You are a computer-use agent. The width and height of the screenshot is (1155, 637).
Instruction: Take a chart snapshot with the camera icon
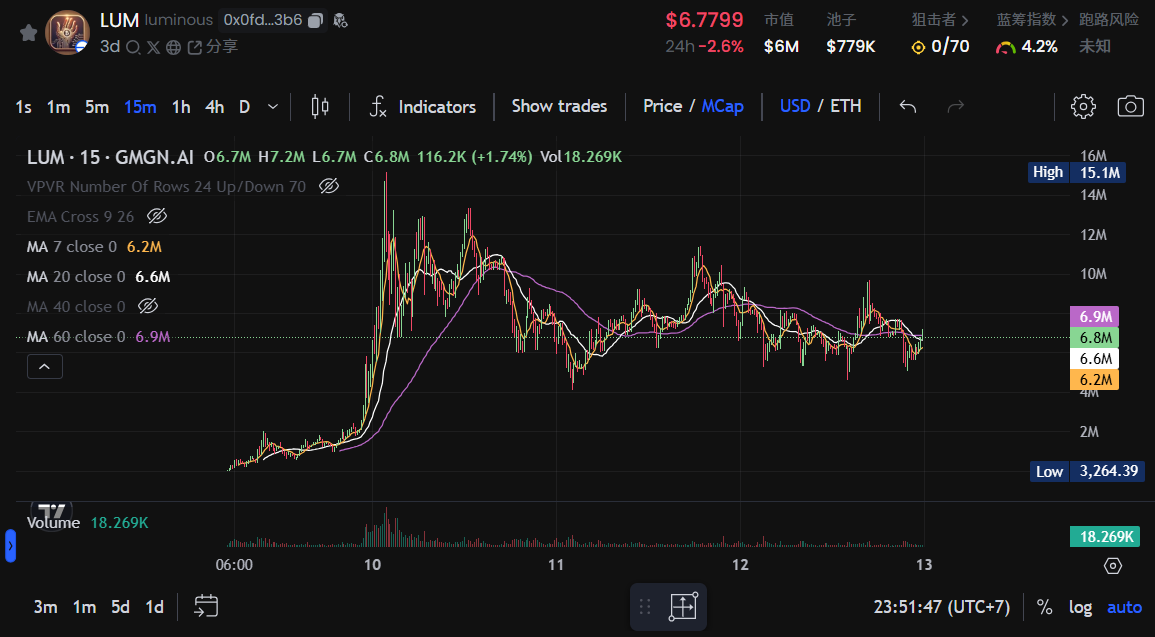(x=1131, y=105)
